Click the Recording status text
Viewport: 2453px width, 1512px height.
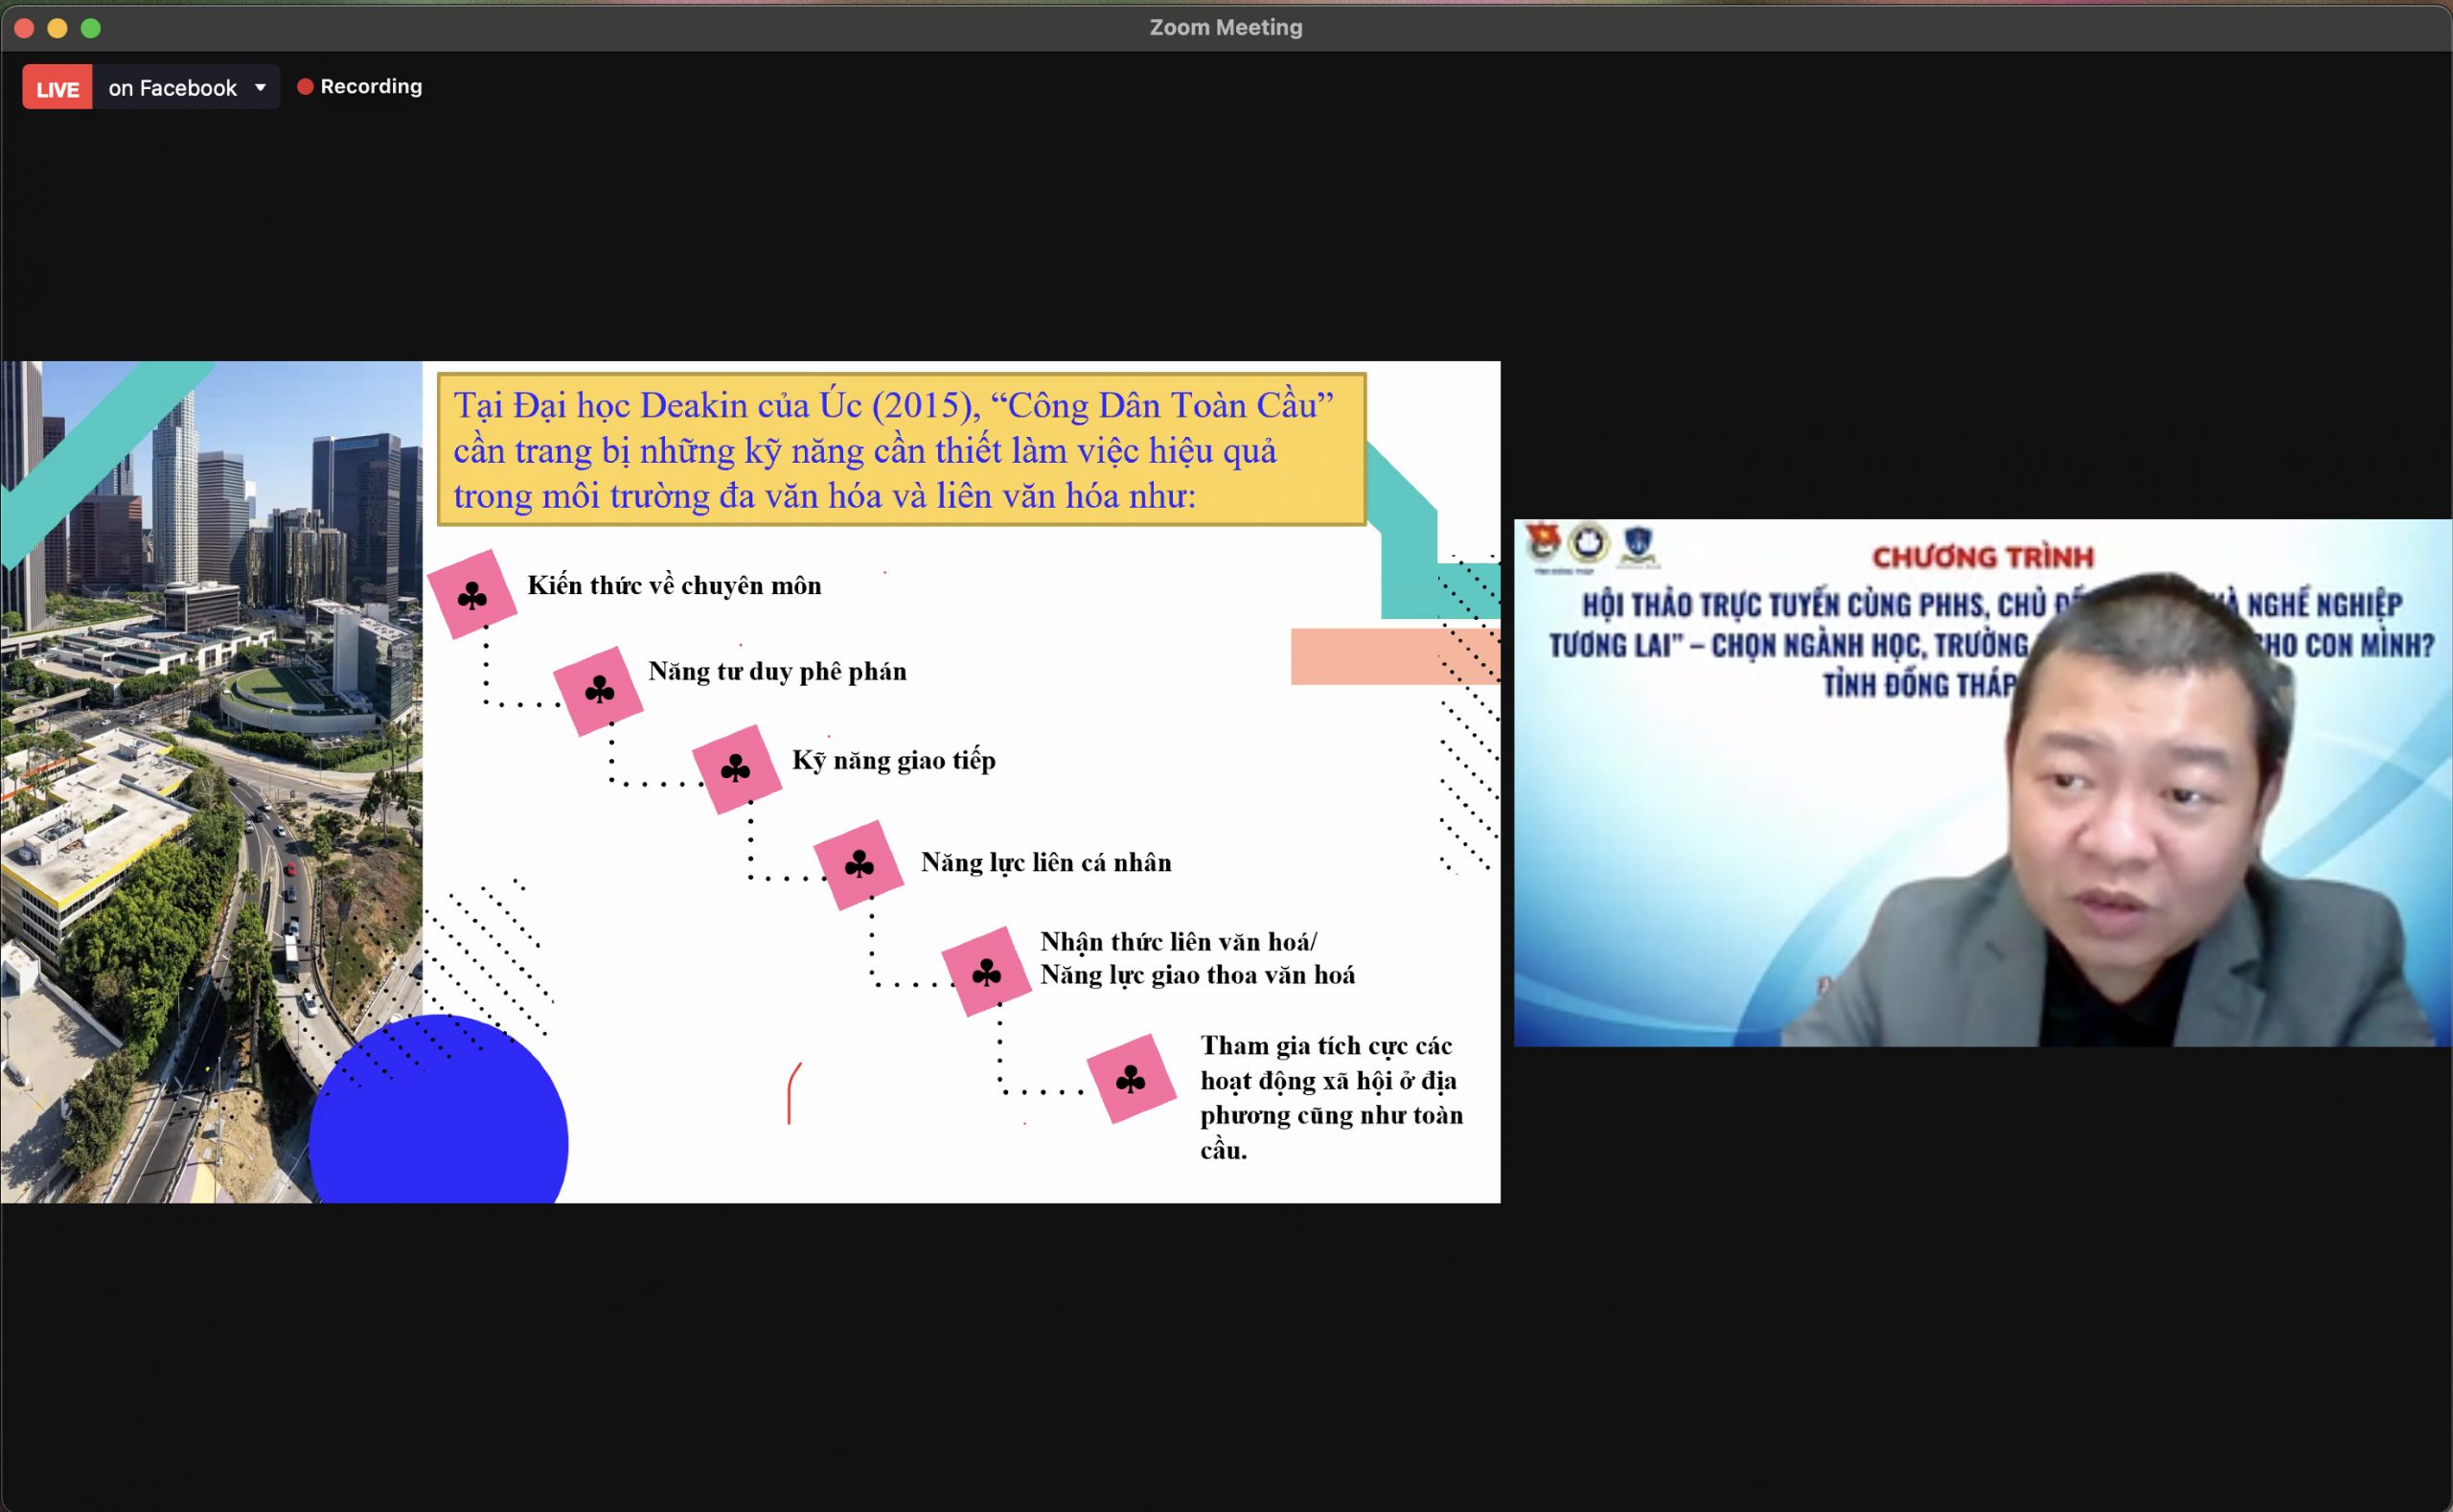point(371,87)
